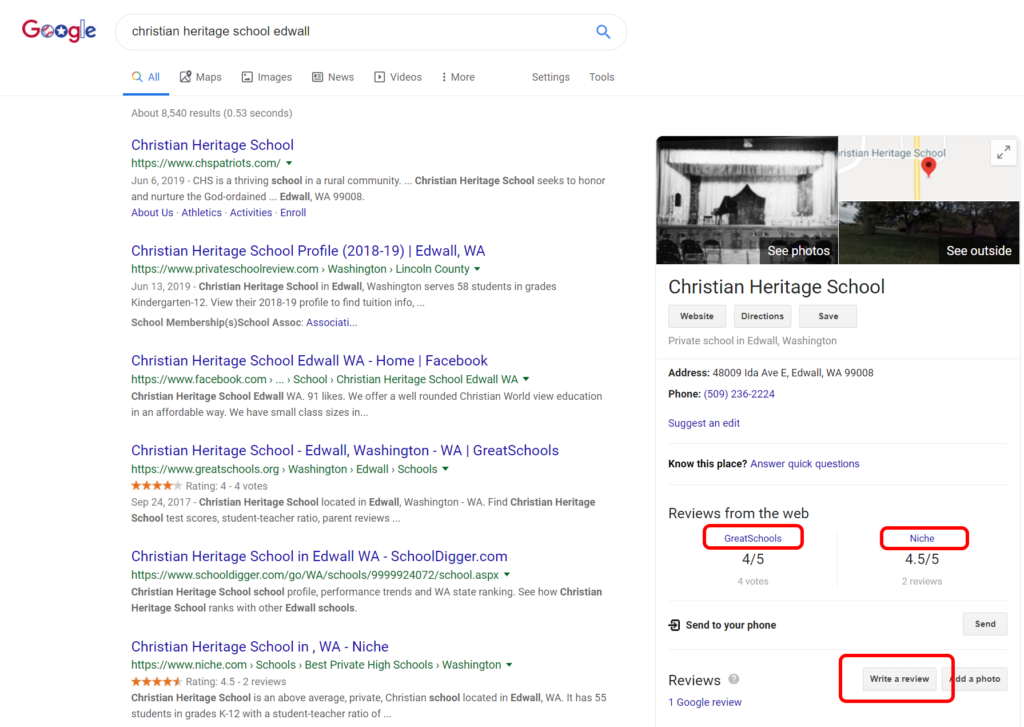Click the help icon next to Reviews
The width and height of the screenshot is (1024, 727).
[x=734, y=679]
